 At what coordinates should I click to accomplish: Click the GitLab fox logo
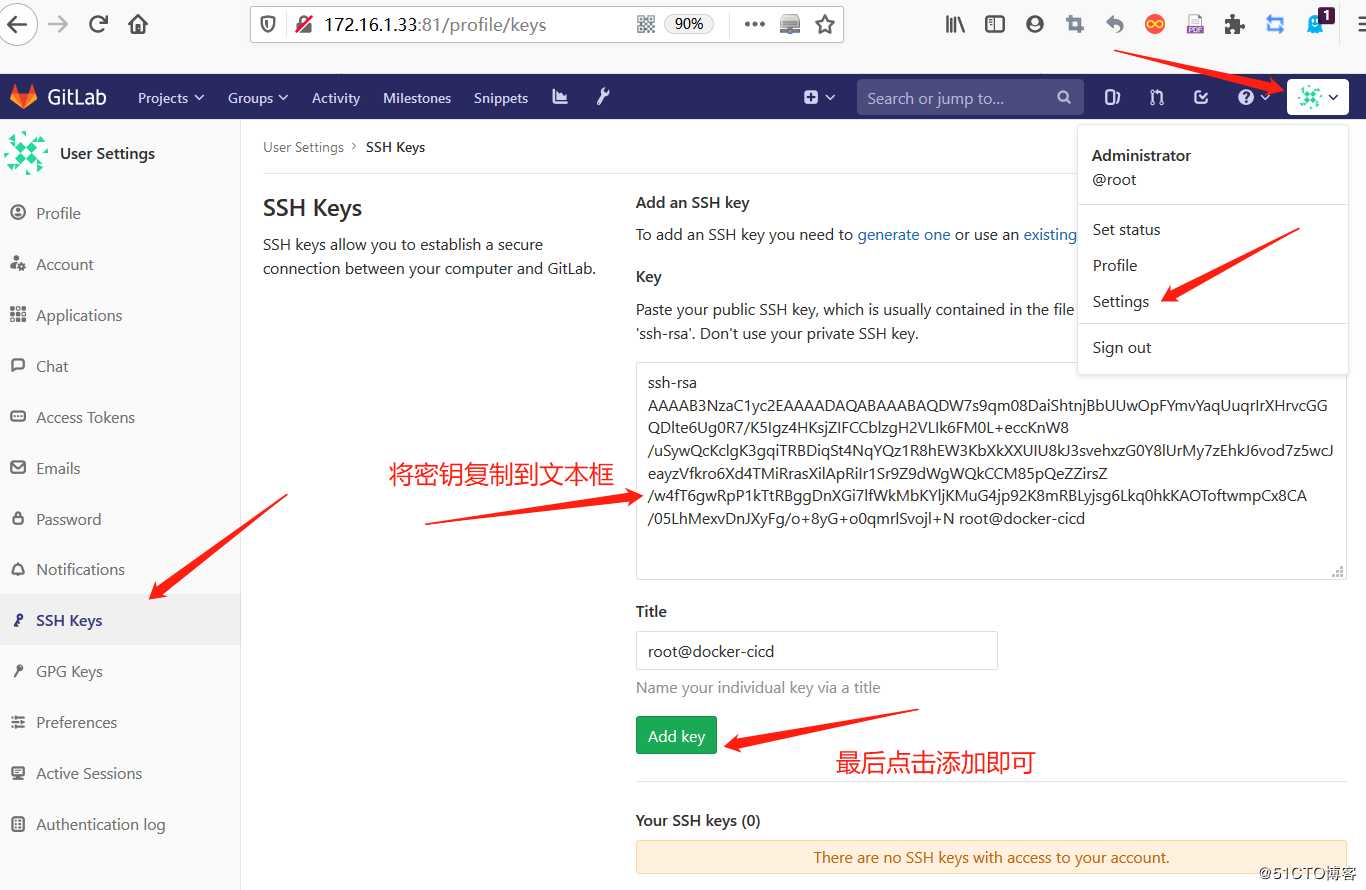pos(23,97)
